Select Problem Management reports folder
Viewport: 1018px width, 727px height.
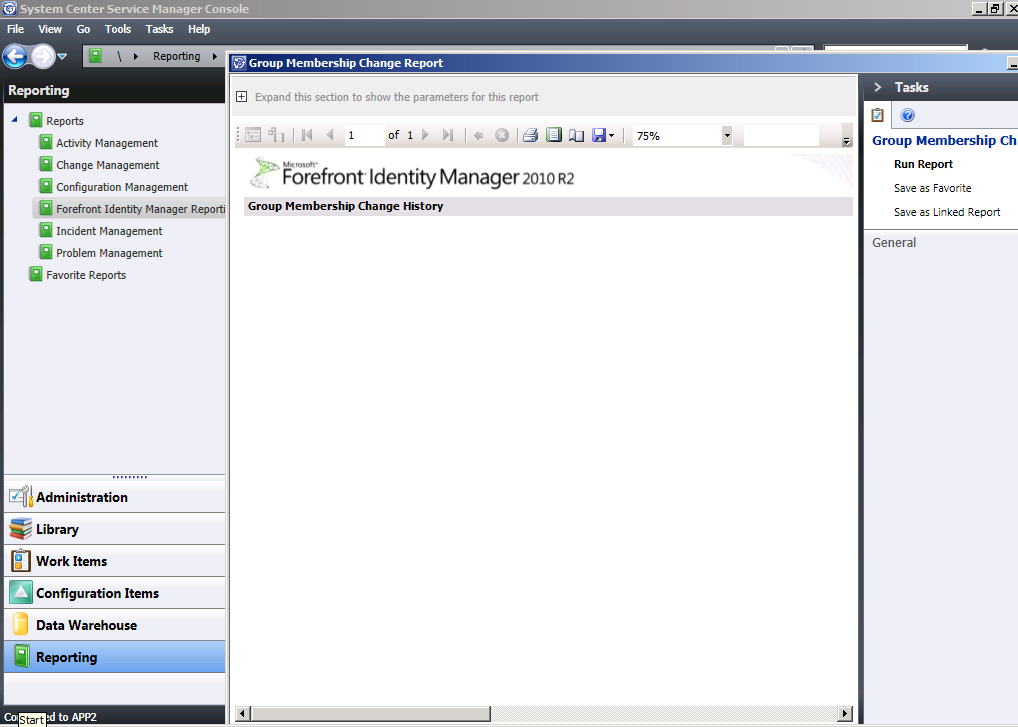click(109, 253)
